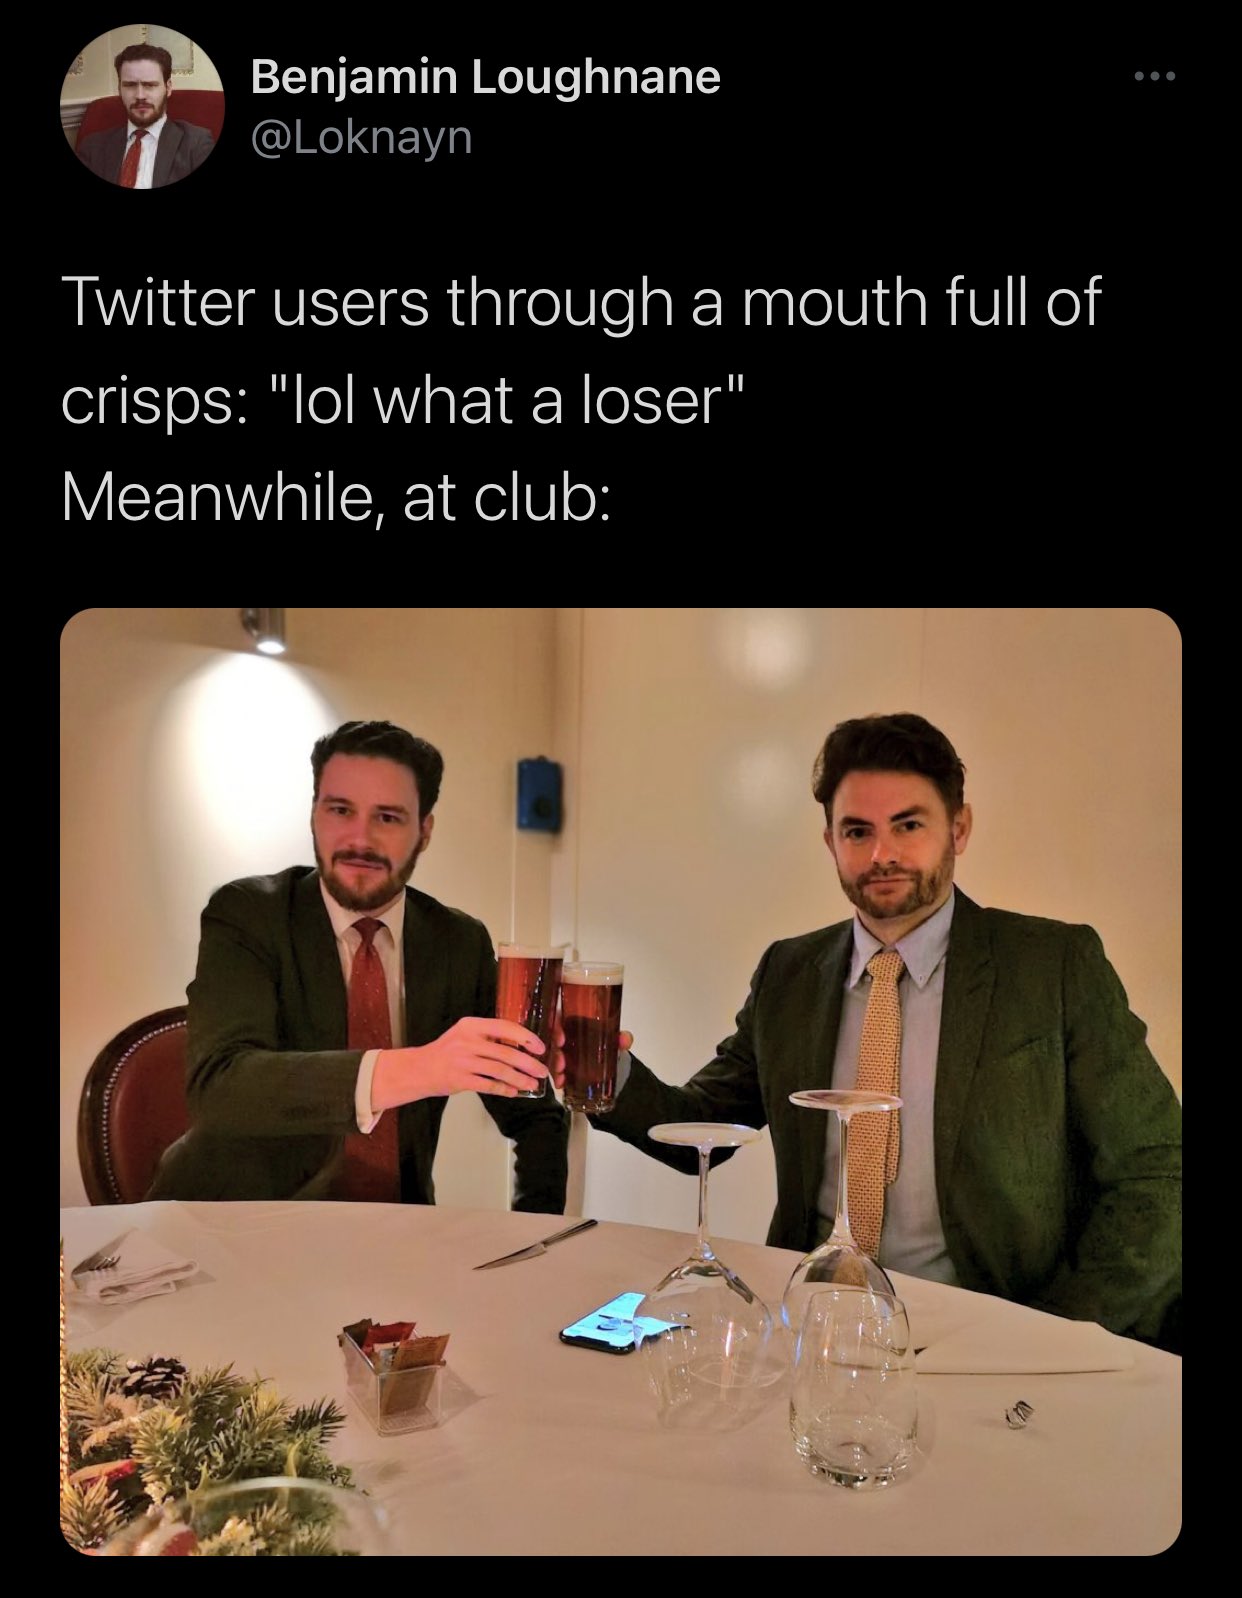Click the sugar packet holder on the table

[x=394, y=1370]
